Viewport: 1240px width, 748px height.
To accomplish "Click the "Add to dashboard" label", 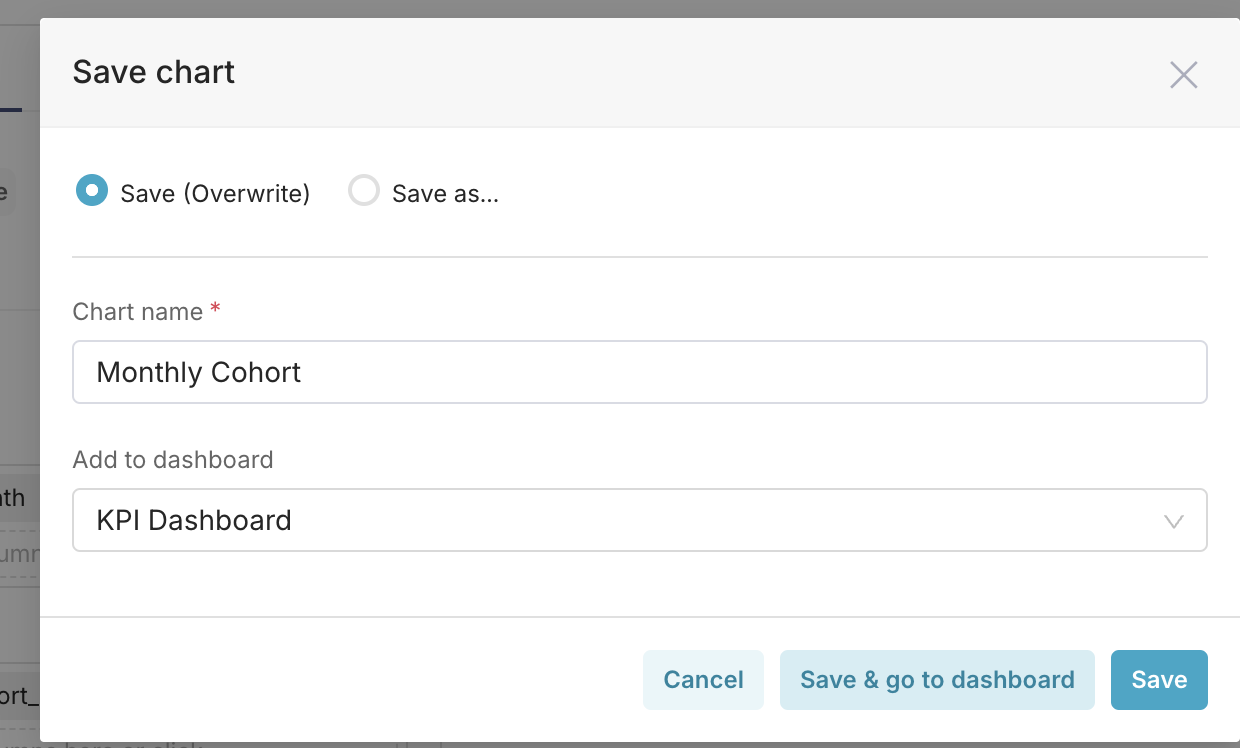I will coord(173,460).
